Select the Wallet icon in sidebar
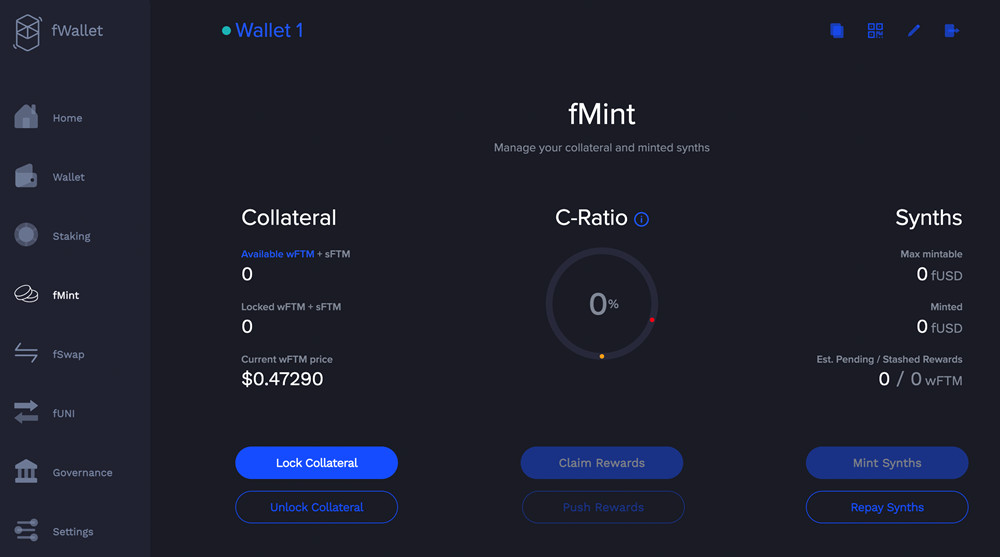This screenshot has height=557, width=1000. tap(26, 176)
